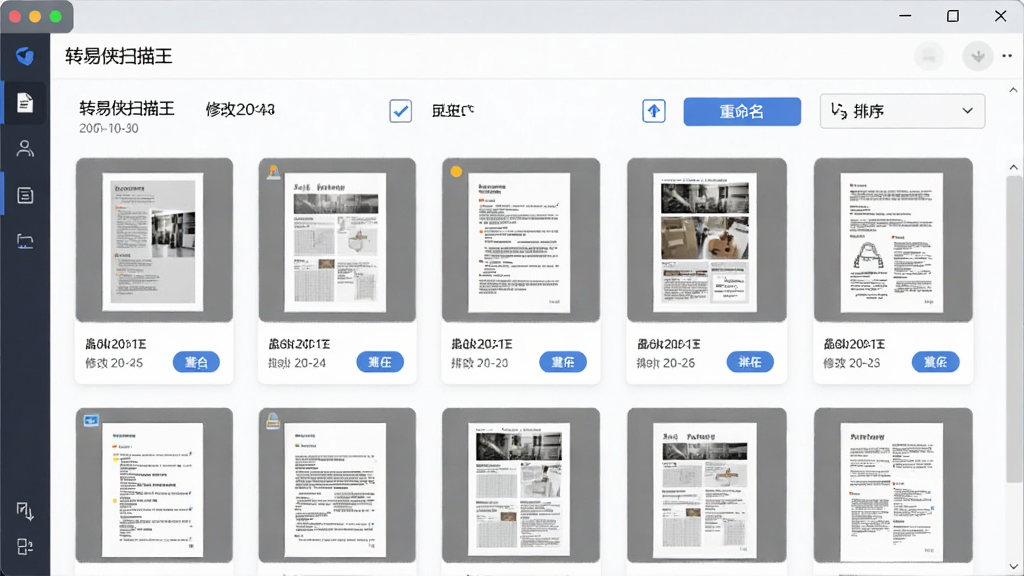Open the thumbnail of the 20-23 document
Viewport: 1024px width, 576px height.
893,240
